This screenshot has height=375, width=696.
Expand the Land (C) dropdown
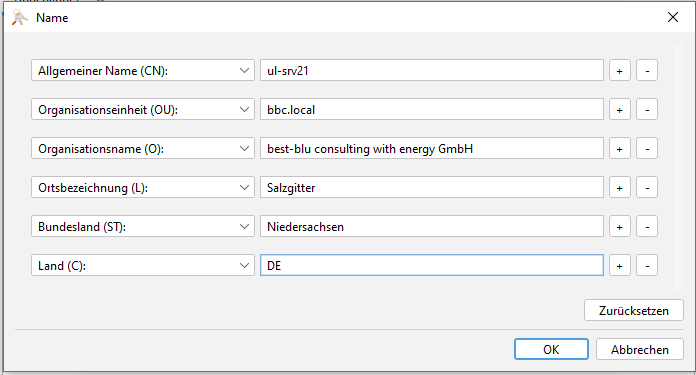[x=142, y=266]
